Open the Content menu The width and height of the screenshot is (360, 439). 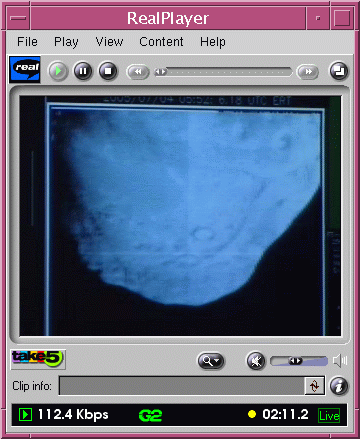coord(161,42)
